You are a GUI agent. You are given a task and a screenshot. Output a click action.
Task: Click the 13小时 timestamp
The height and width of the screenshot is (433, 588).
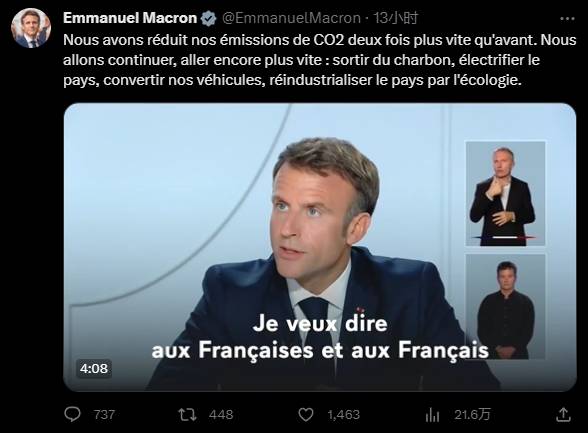point(395,18)
